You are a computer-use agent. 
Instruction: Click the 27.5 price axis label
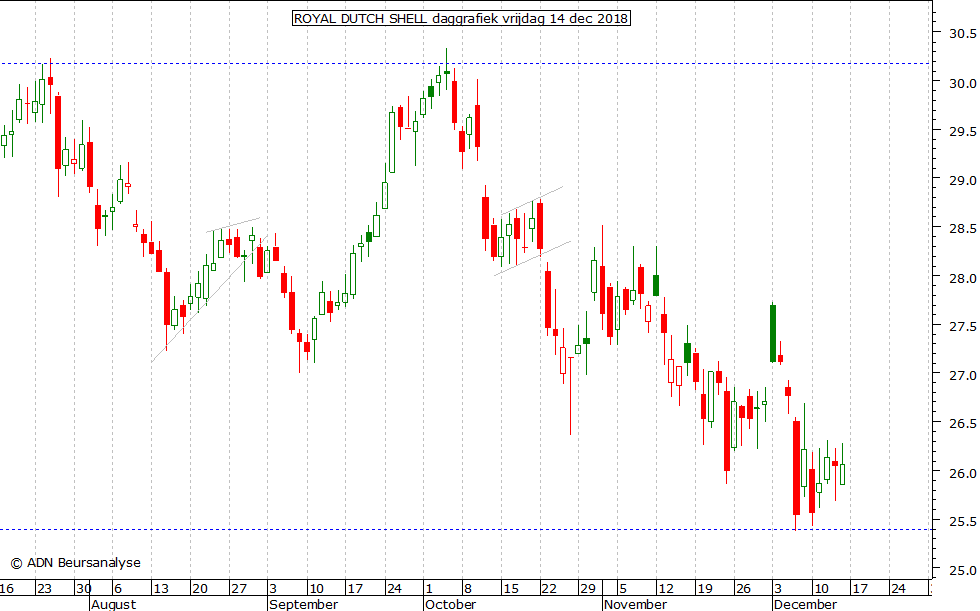[x=962, y=327]
